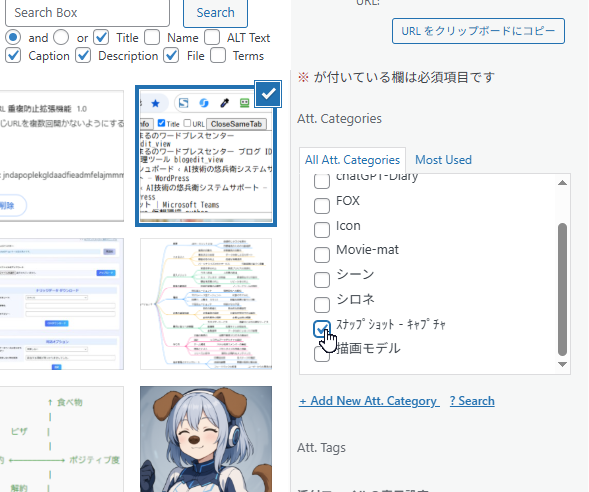Click Add New Att. Category link
The image size is (589, 492).
pyautogui.click(x=369, y=401)
